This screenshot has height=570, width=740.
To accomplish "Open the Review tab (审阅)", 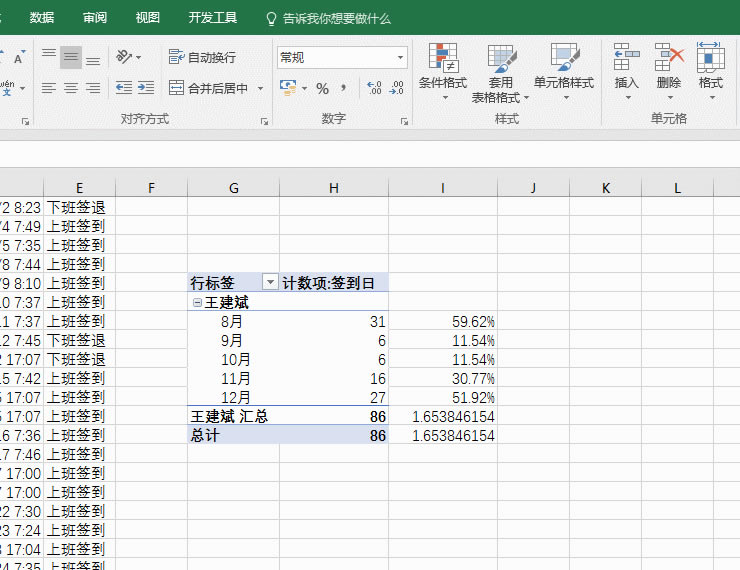I will coord(95,17).
